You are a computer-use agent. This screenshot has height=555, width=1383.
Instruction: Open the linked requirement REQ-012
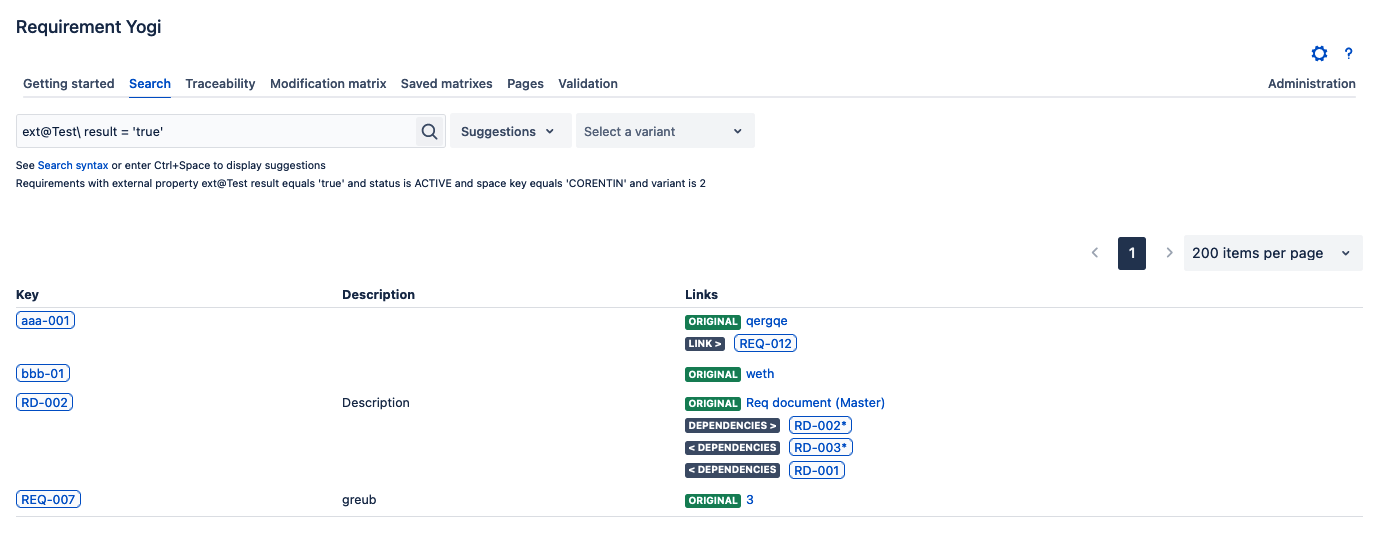pos(765,344)
